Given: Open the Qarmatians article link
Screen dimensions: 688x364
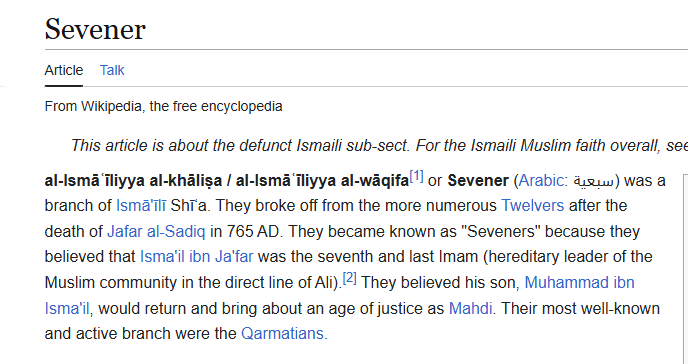Looking at the screenshot, I should click(x=283, y=334).
